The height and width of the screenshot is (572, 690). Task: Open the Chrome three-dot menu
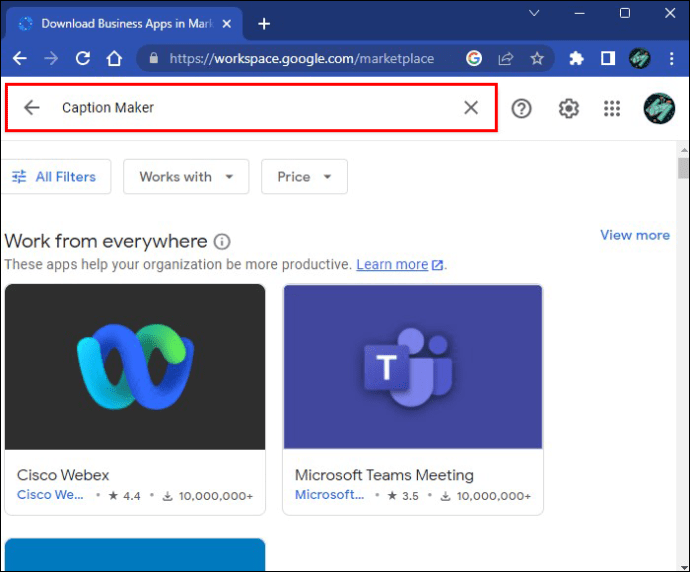(672, 58)
